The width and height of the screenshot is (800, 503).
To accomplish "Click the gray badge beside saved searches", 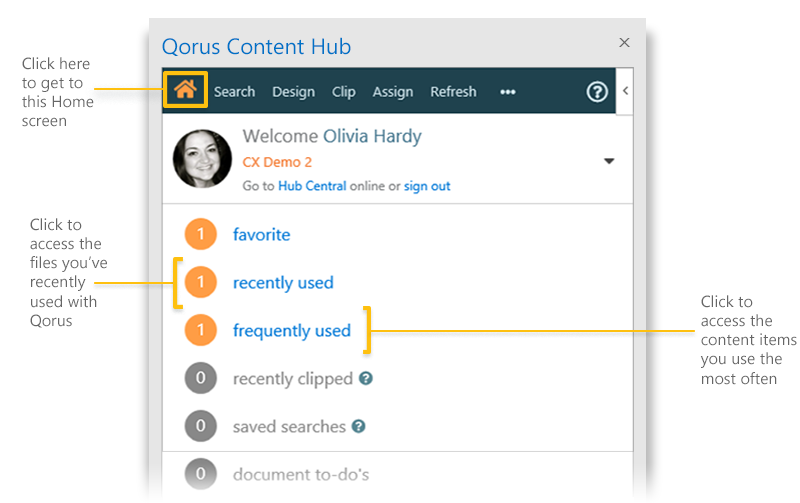I will point(201,425).
